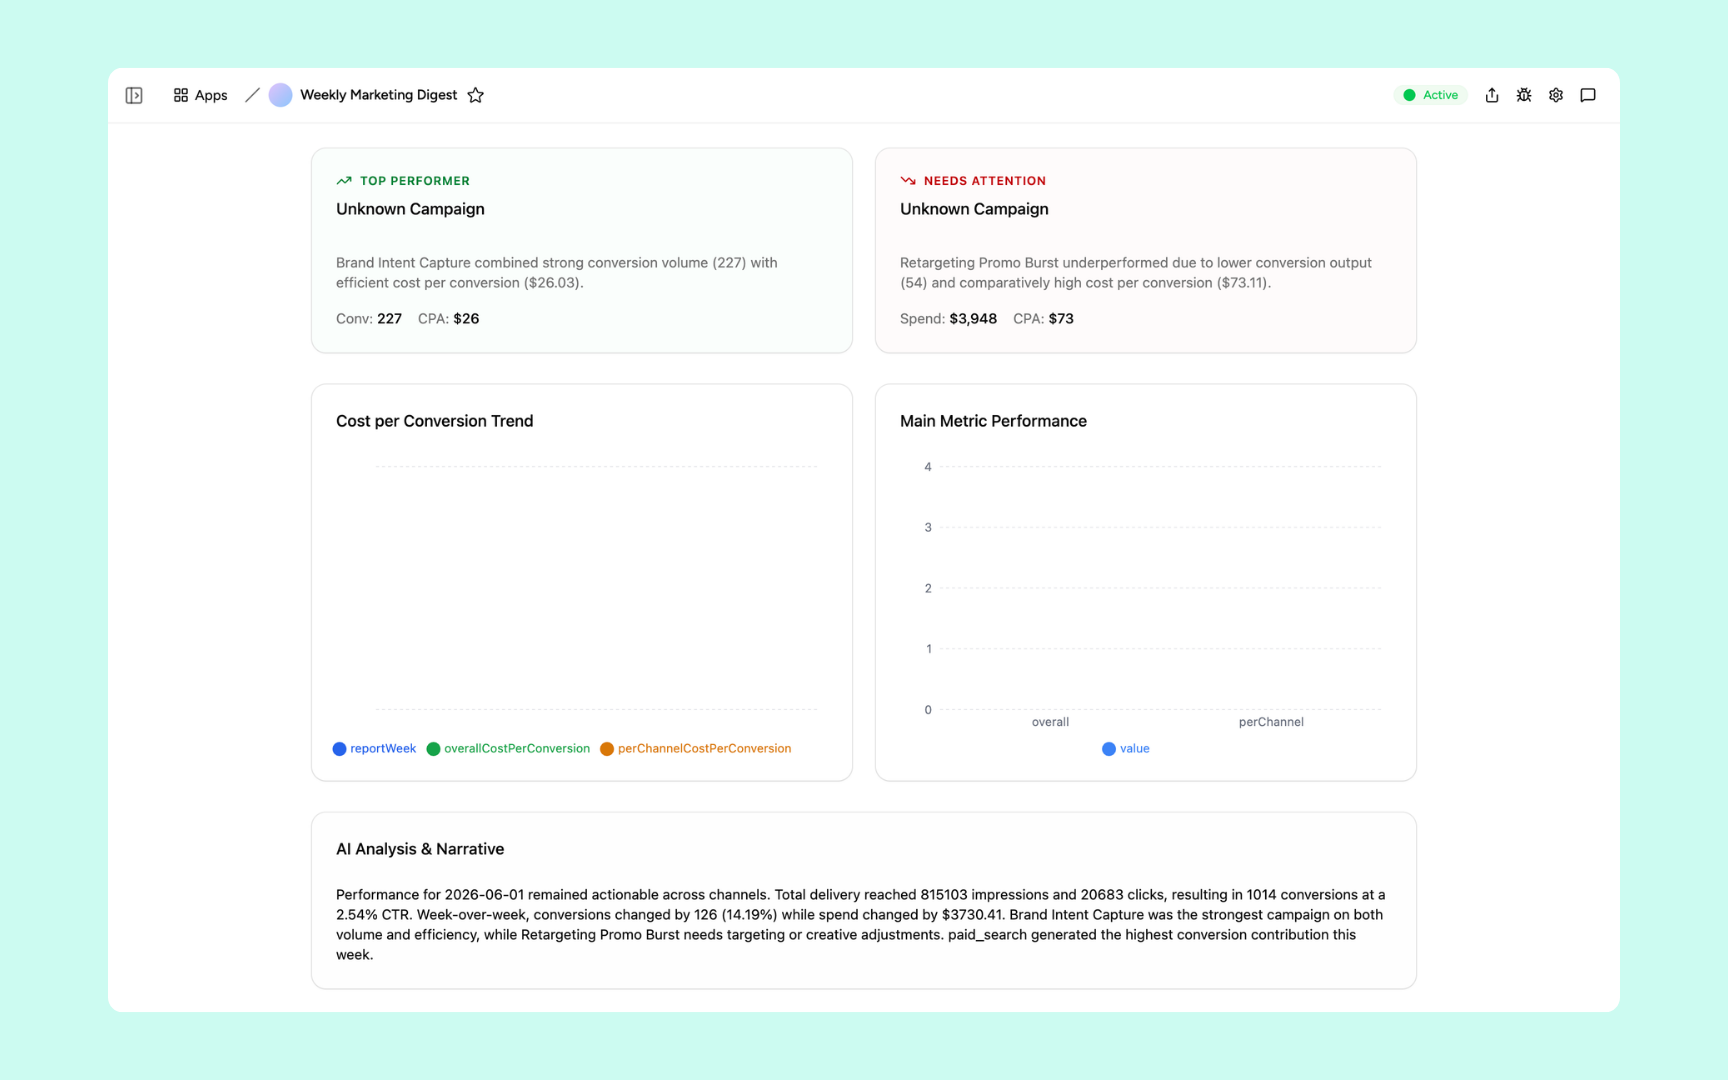
Task: Click the perChannelCostPerConversion legend label
Action: [x=705, y=749]
